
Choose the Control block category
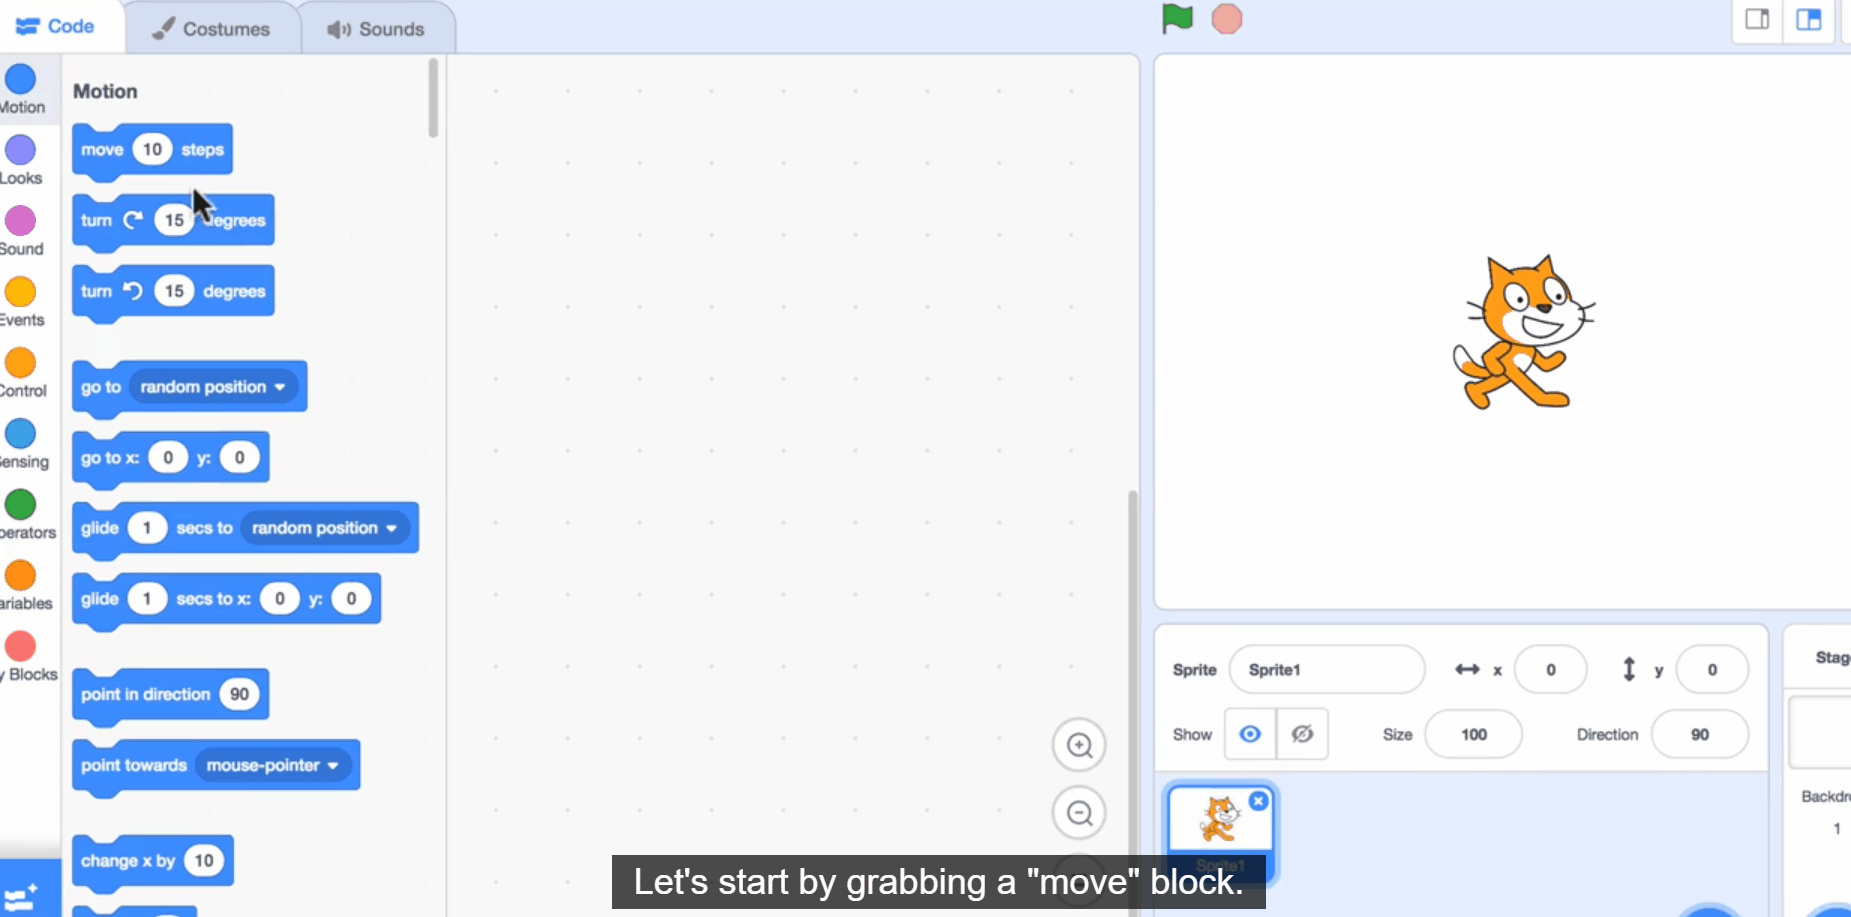[x=20, y=373]
